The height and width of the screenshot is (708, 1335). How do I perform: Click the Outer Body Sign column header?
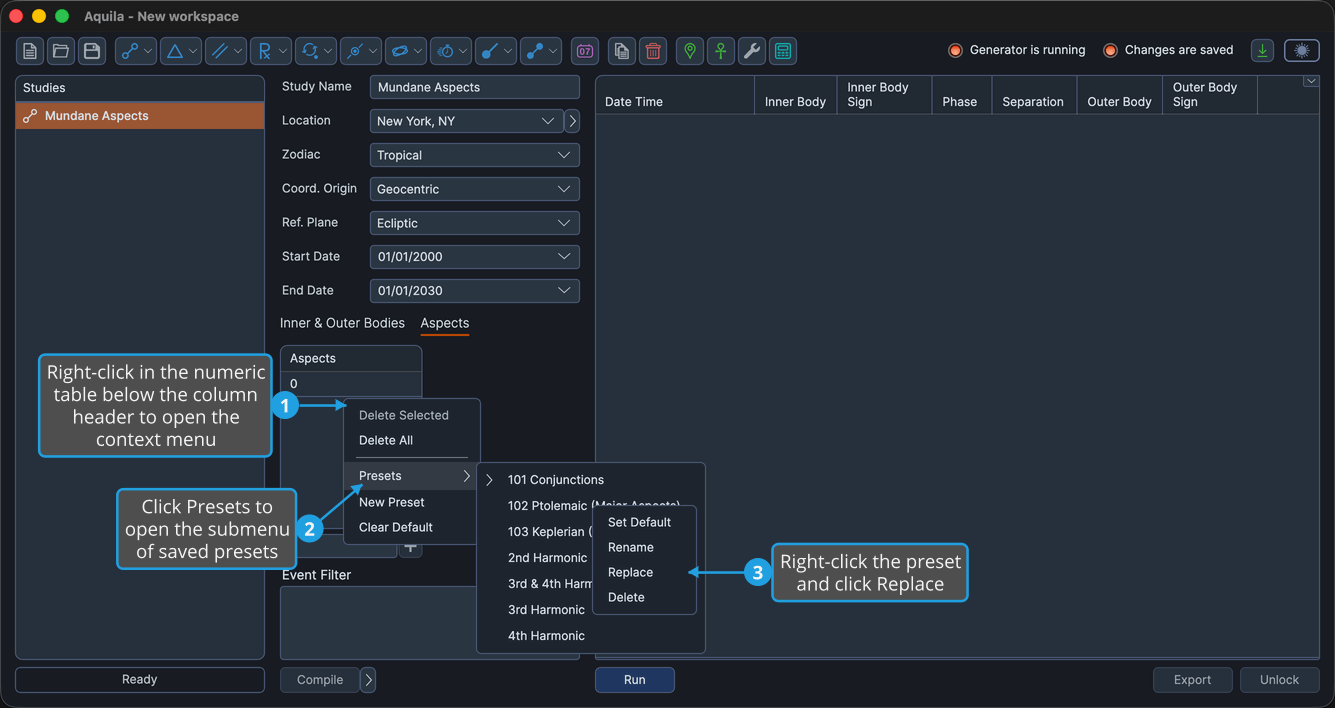[1209, 95]
